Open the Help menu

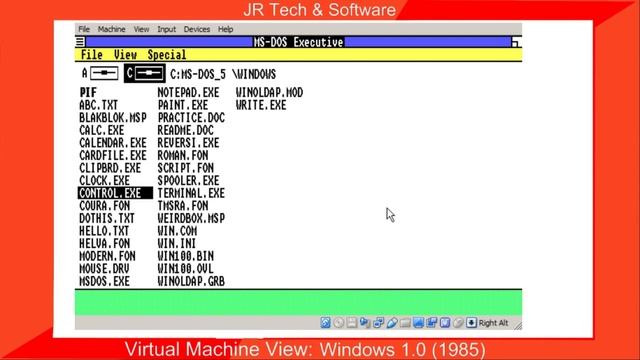pos(225,29)
